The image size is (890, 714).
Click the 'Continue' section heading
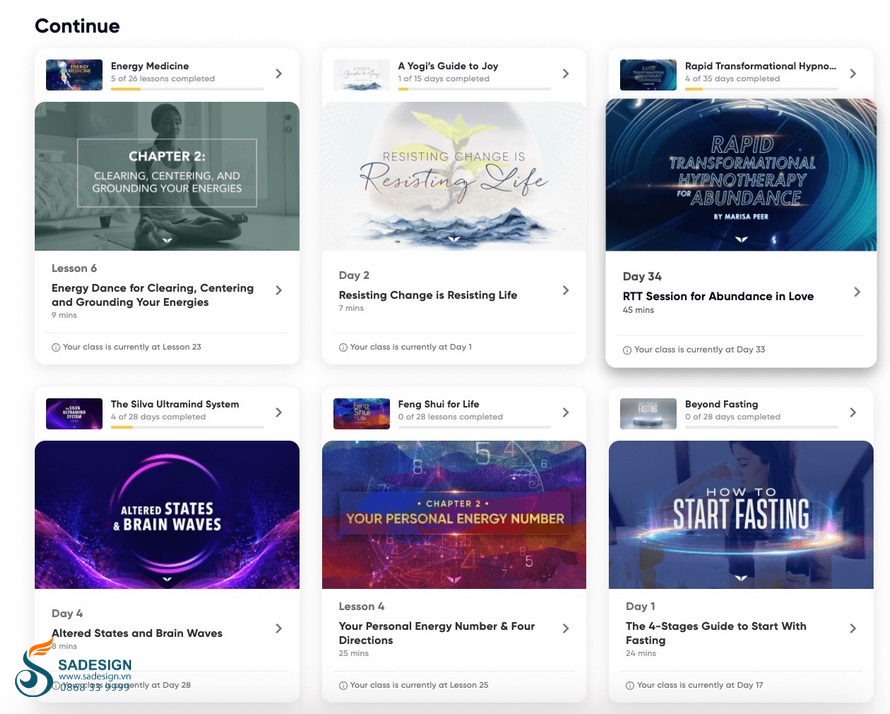click(77, 26)
